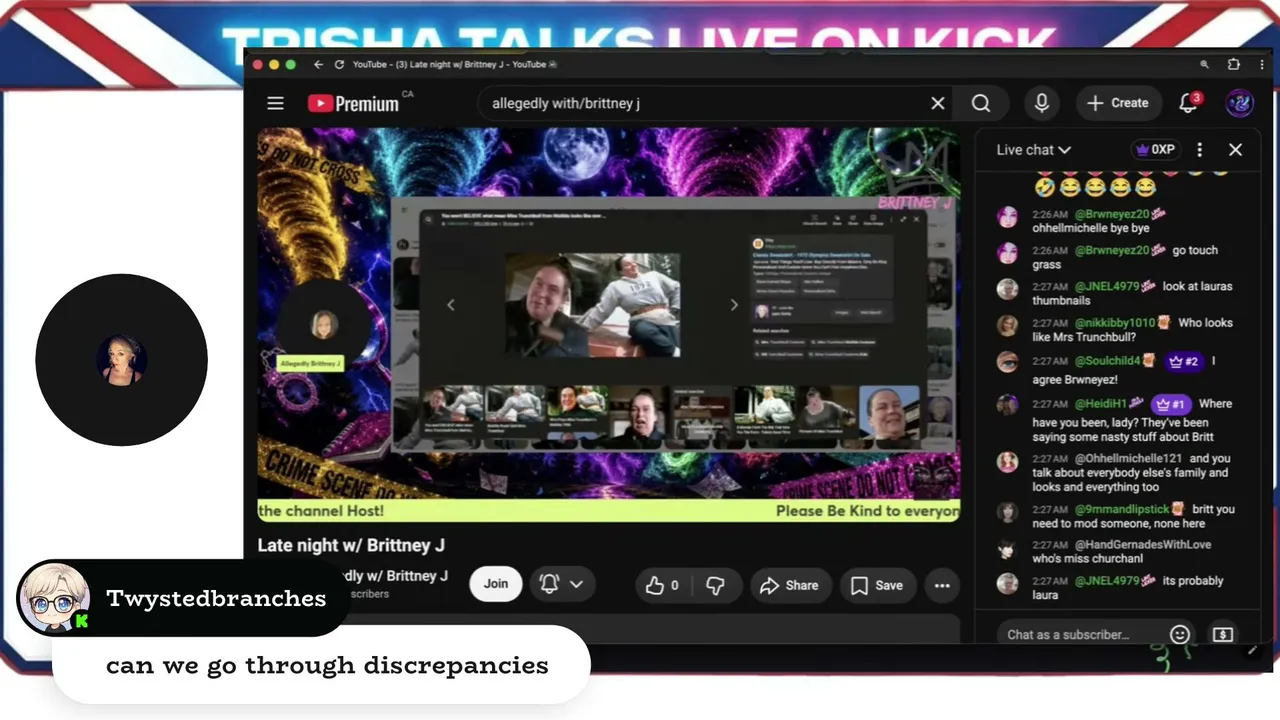1280x720 pixels.
Task: Select the browser tab titled Late night w/ Brittney J
Action: (453, 64)
